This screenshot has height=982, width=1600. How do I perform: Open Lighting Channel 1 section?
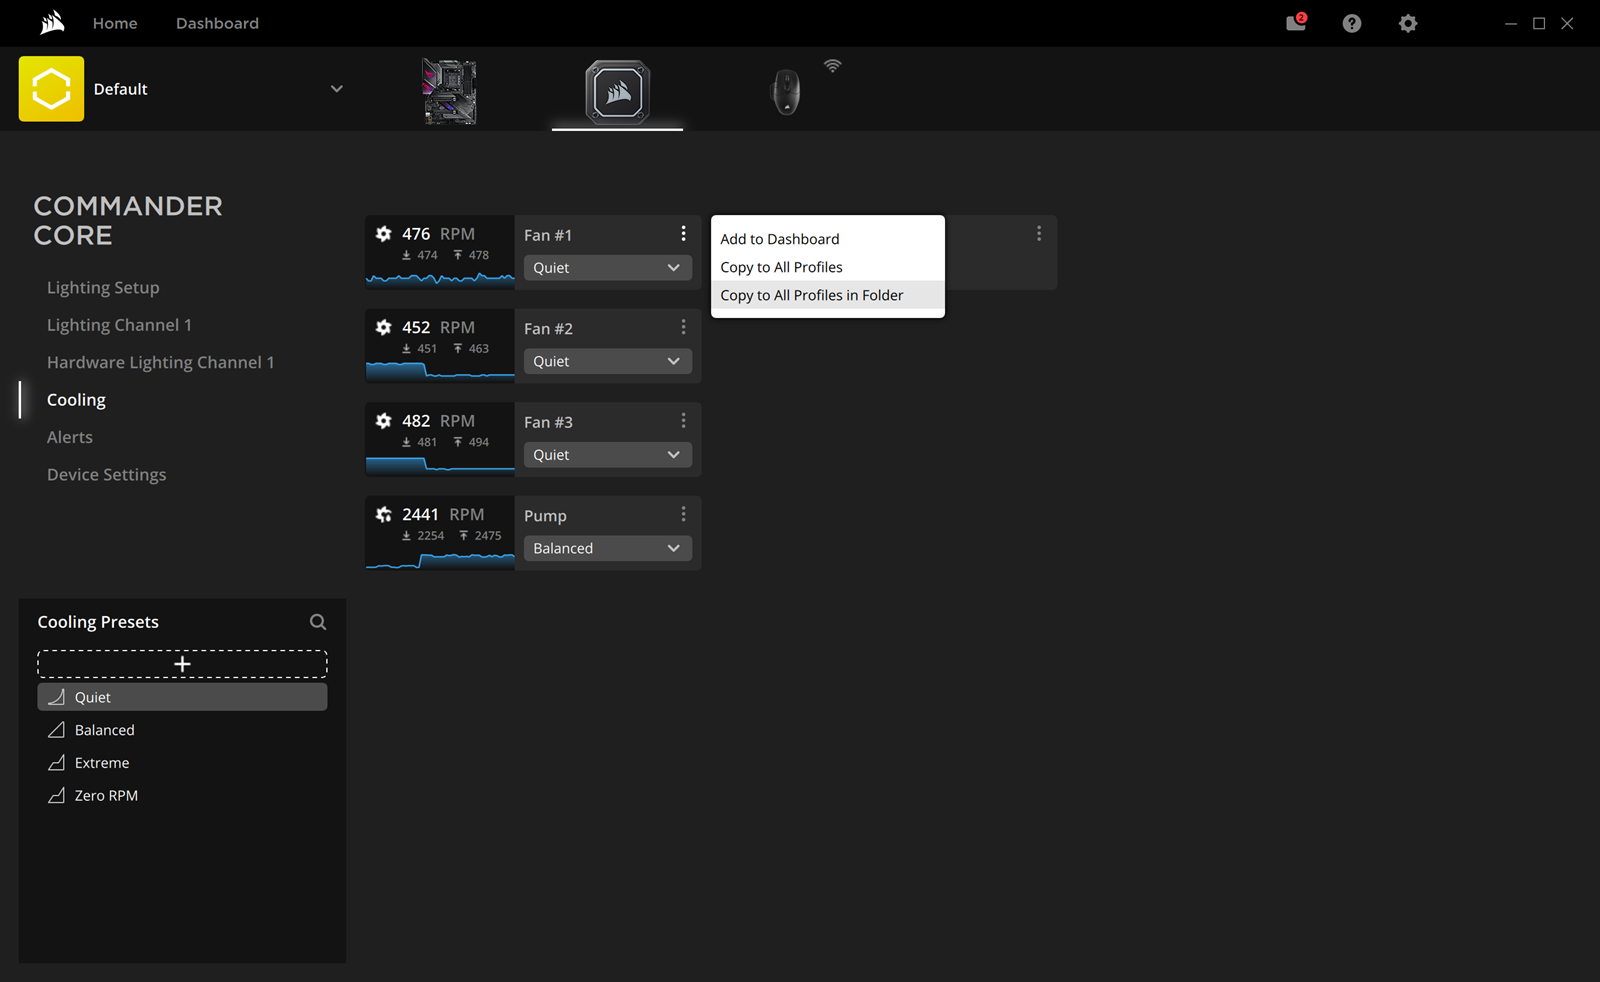[x=119, y=325]
